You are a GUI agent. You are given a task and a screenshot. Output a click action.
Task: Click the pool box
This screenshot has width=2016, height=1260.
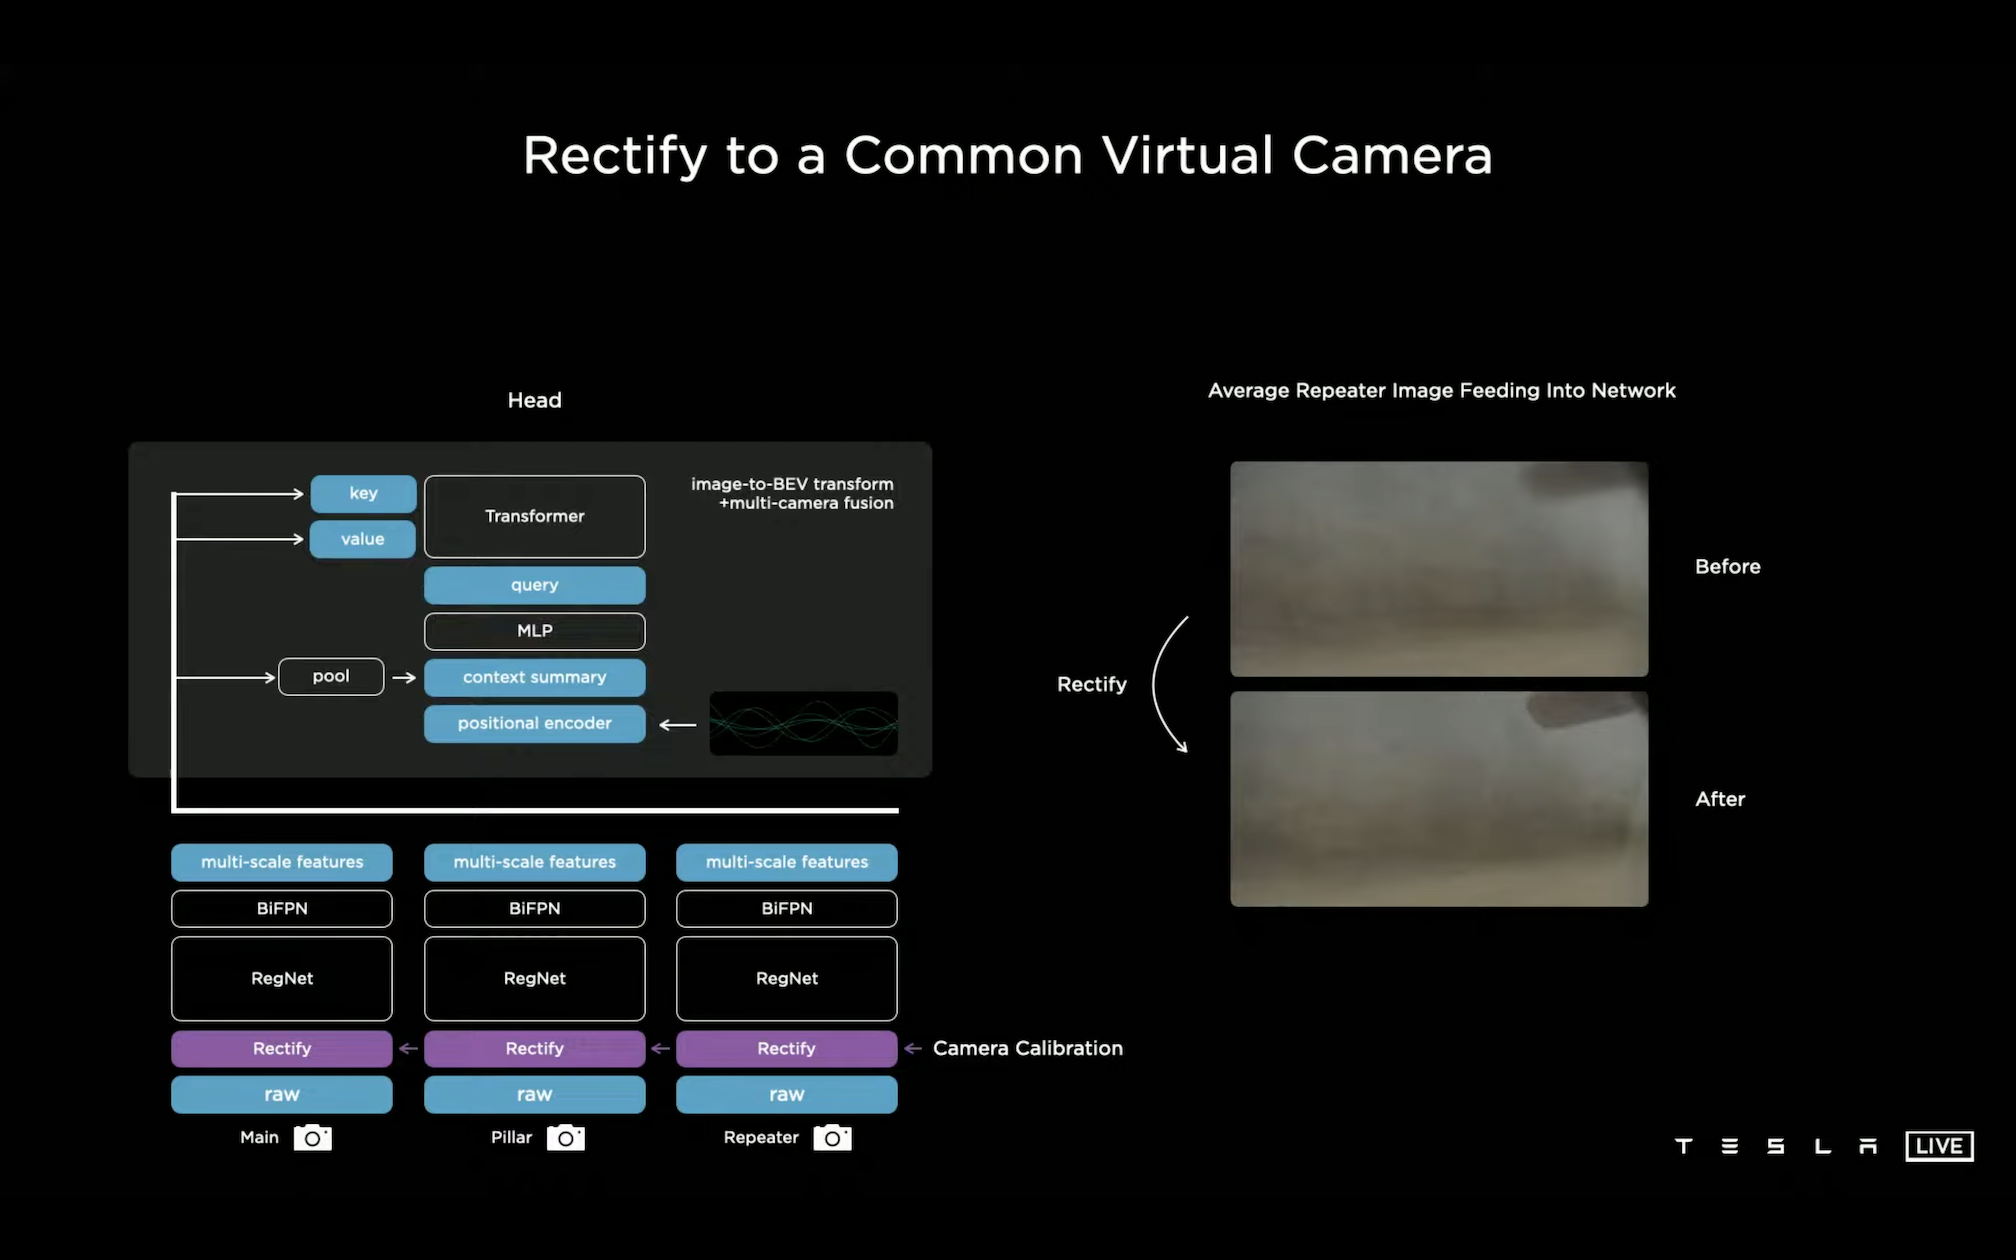331,677
